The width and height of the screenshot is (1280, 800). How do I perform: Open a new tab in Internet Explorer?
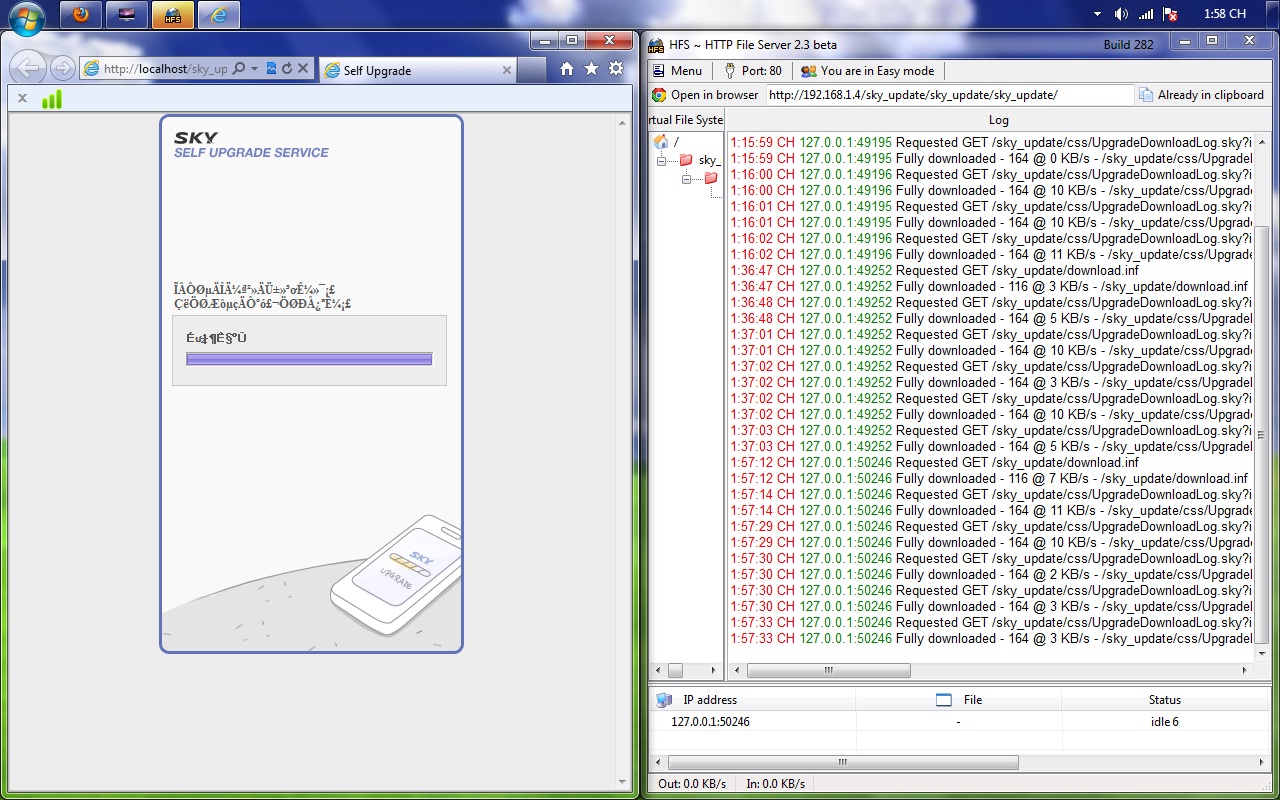click(533, 70)
